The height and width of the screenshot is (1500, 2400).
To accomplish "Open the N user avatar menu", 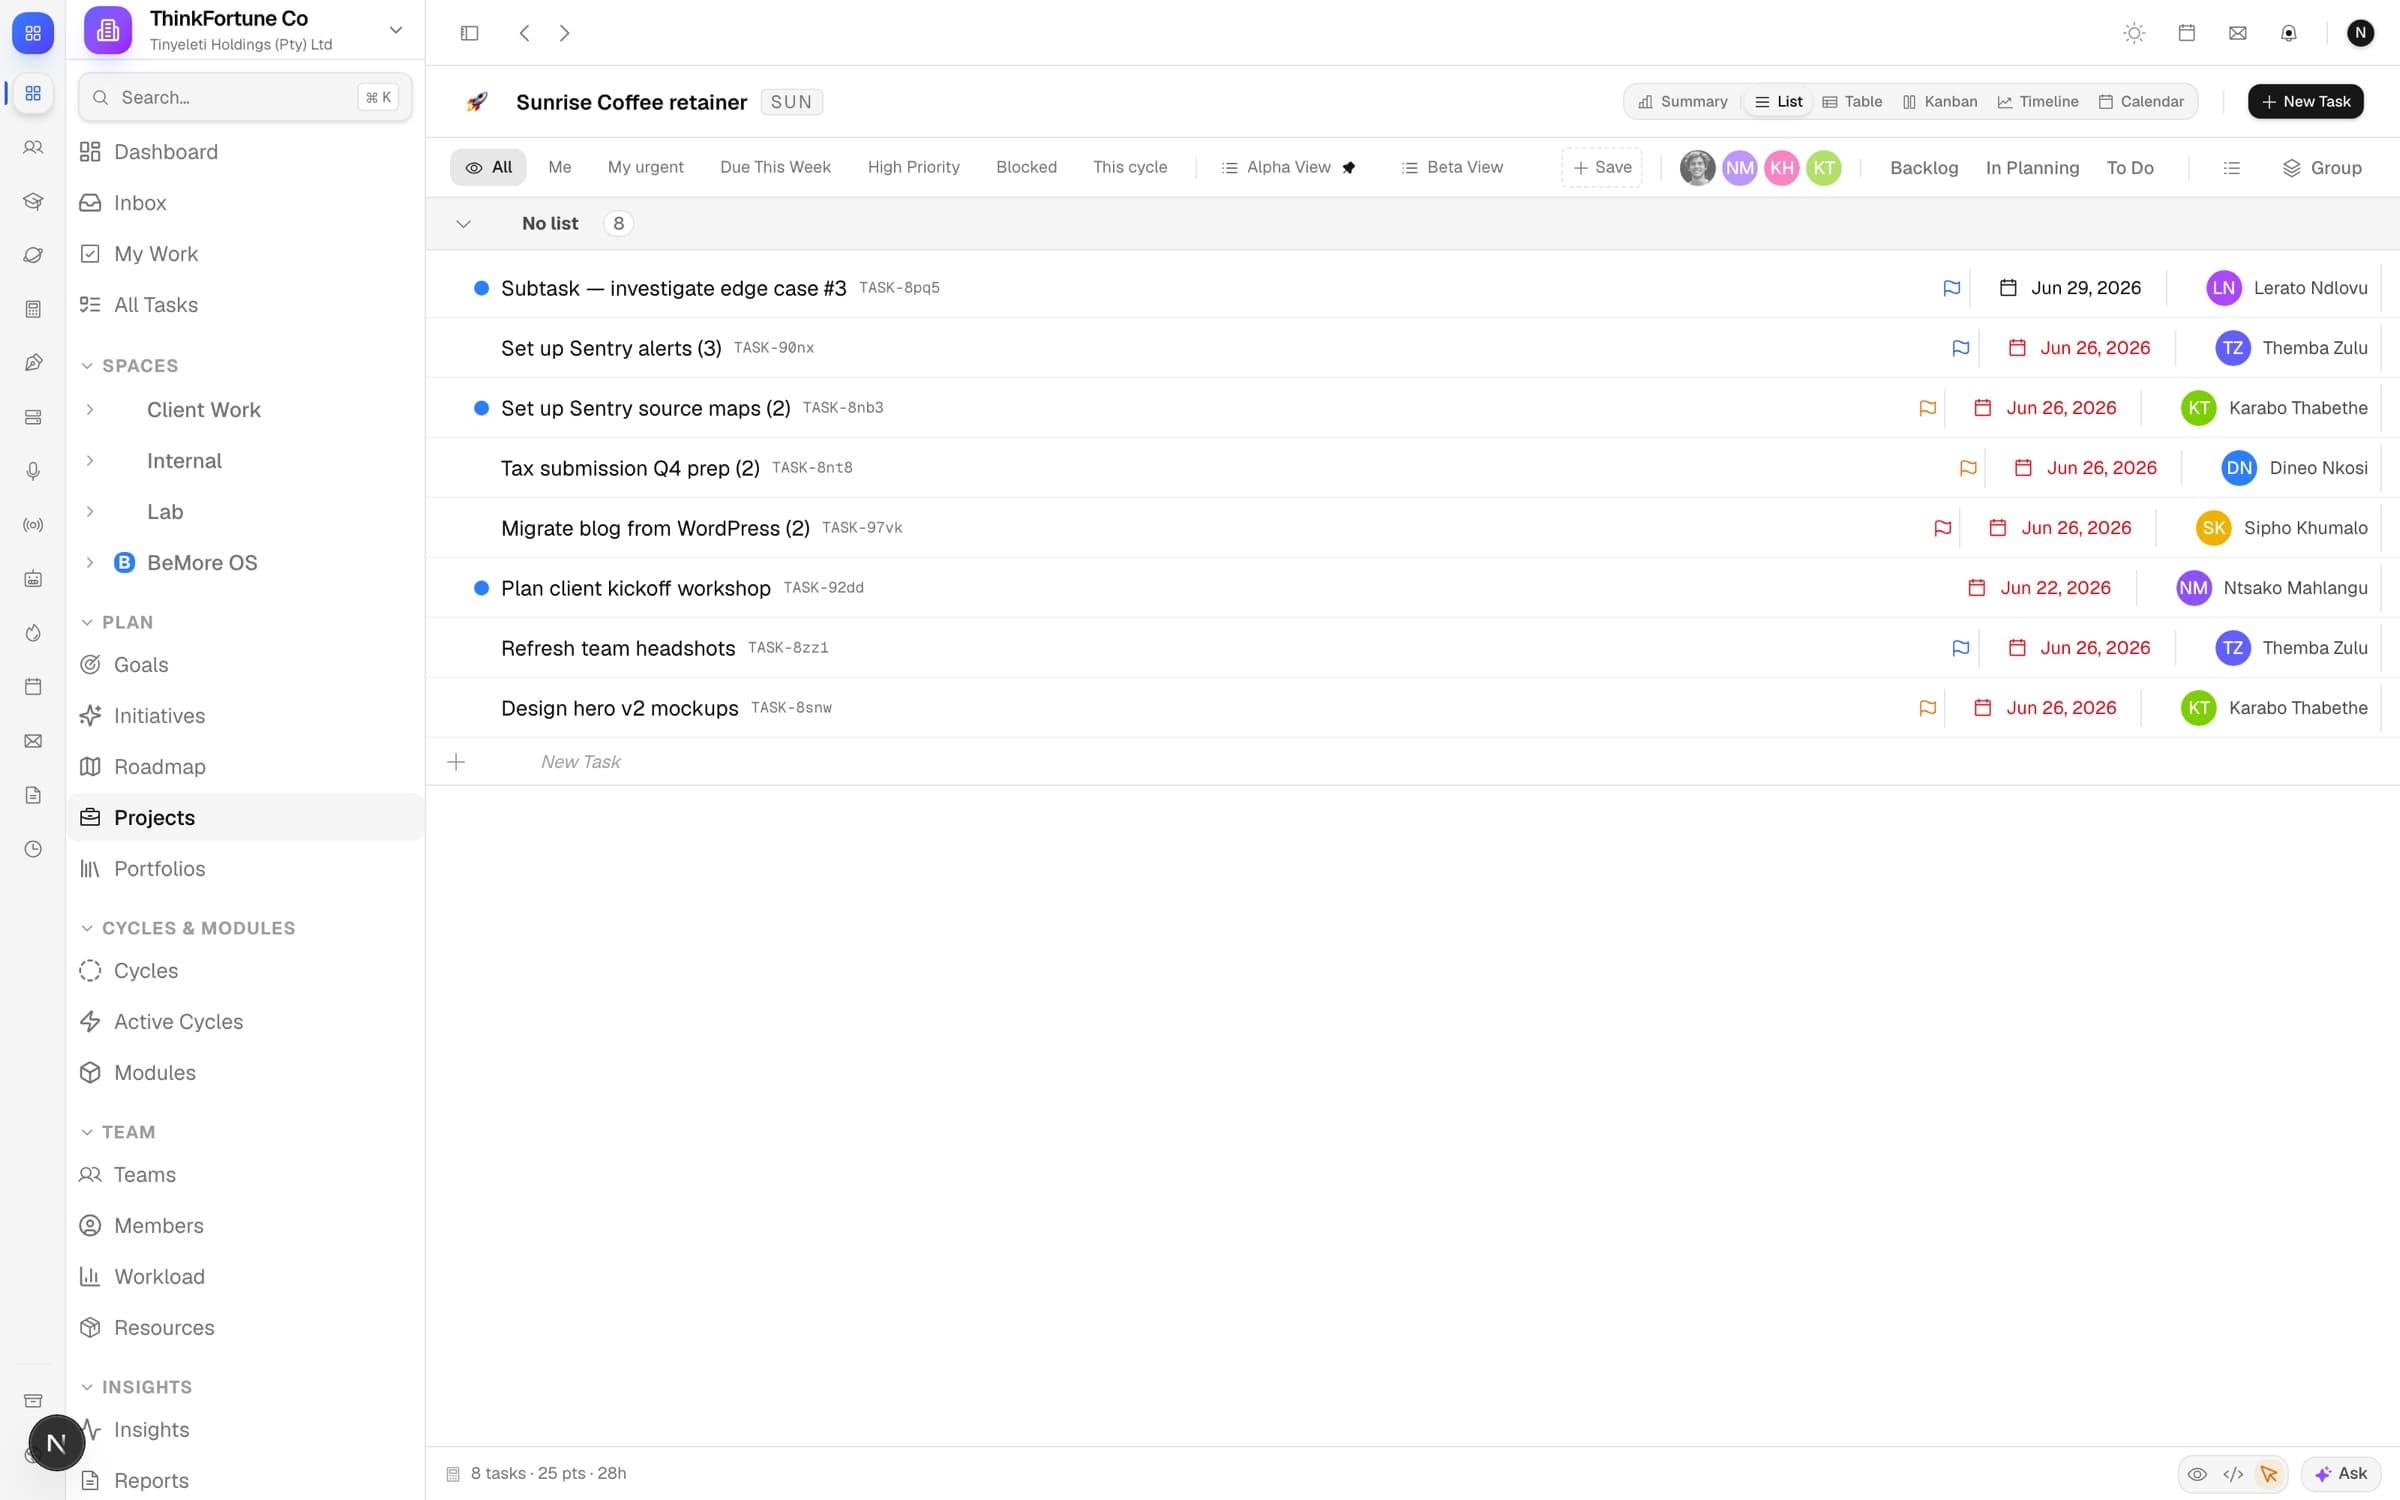I will 2360,33.
